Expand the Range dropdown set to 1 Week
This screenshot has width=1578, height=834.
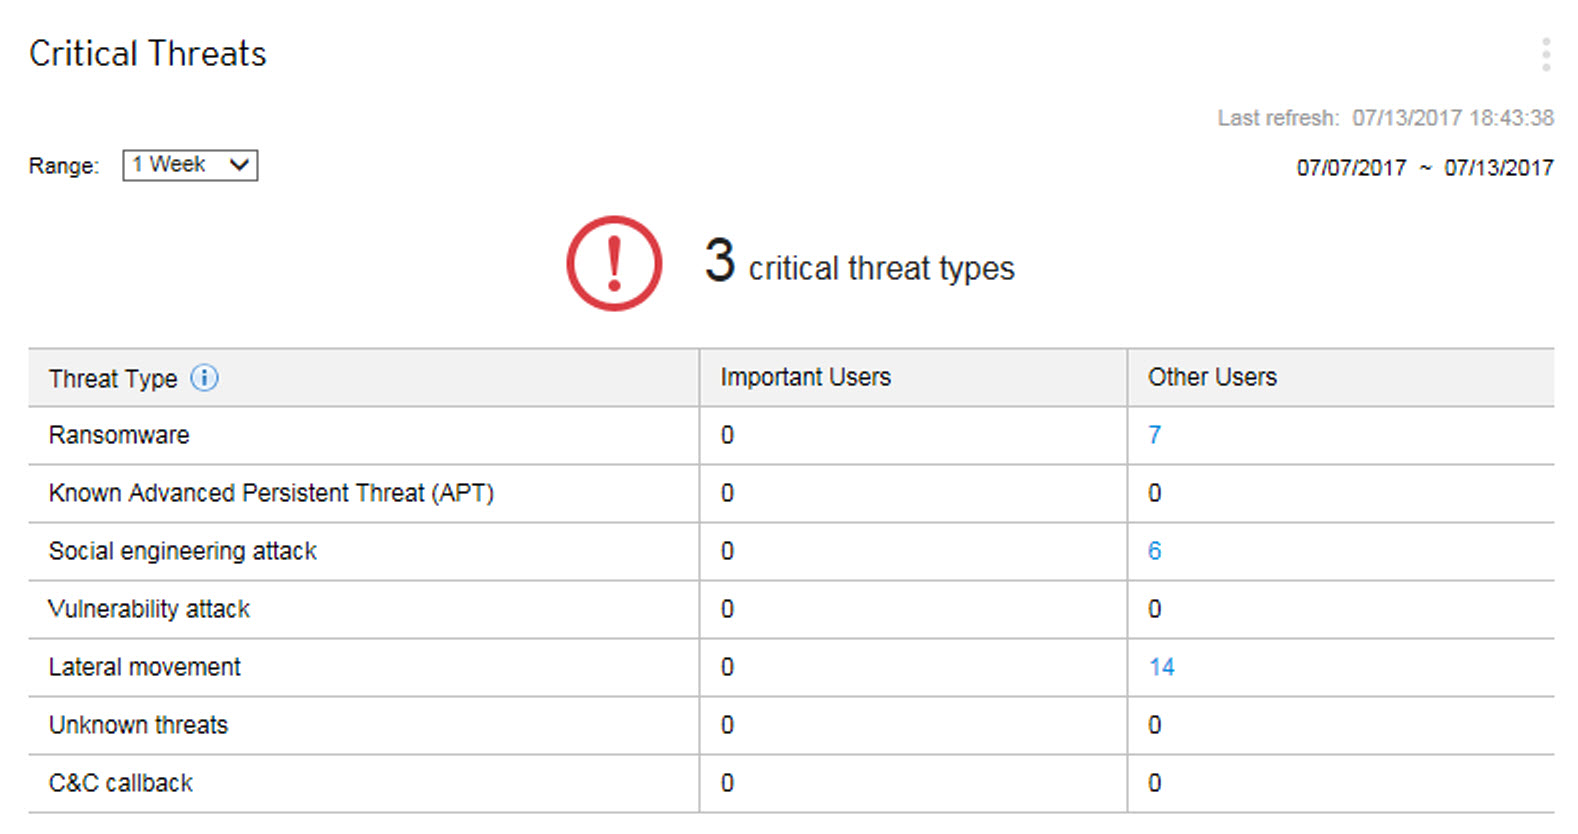190,165
